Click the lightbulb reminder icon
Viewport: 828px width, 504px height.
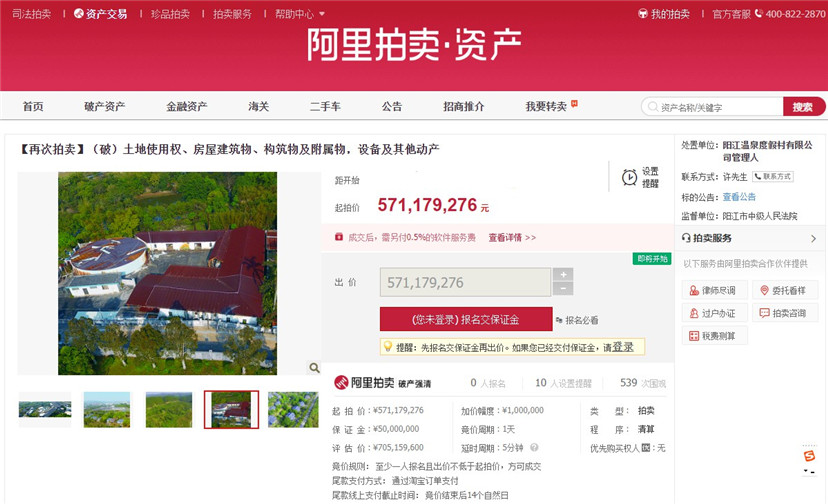tap(388, 347)
